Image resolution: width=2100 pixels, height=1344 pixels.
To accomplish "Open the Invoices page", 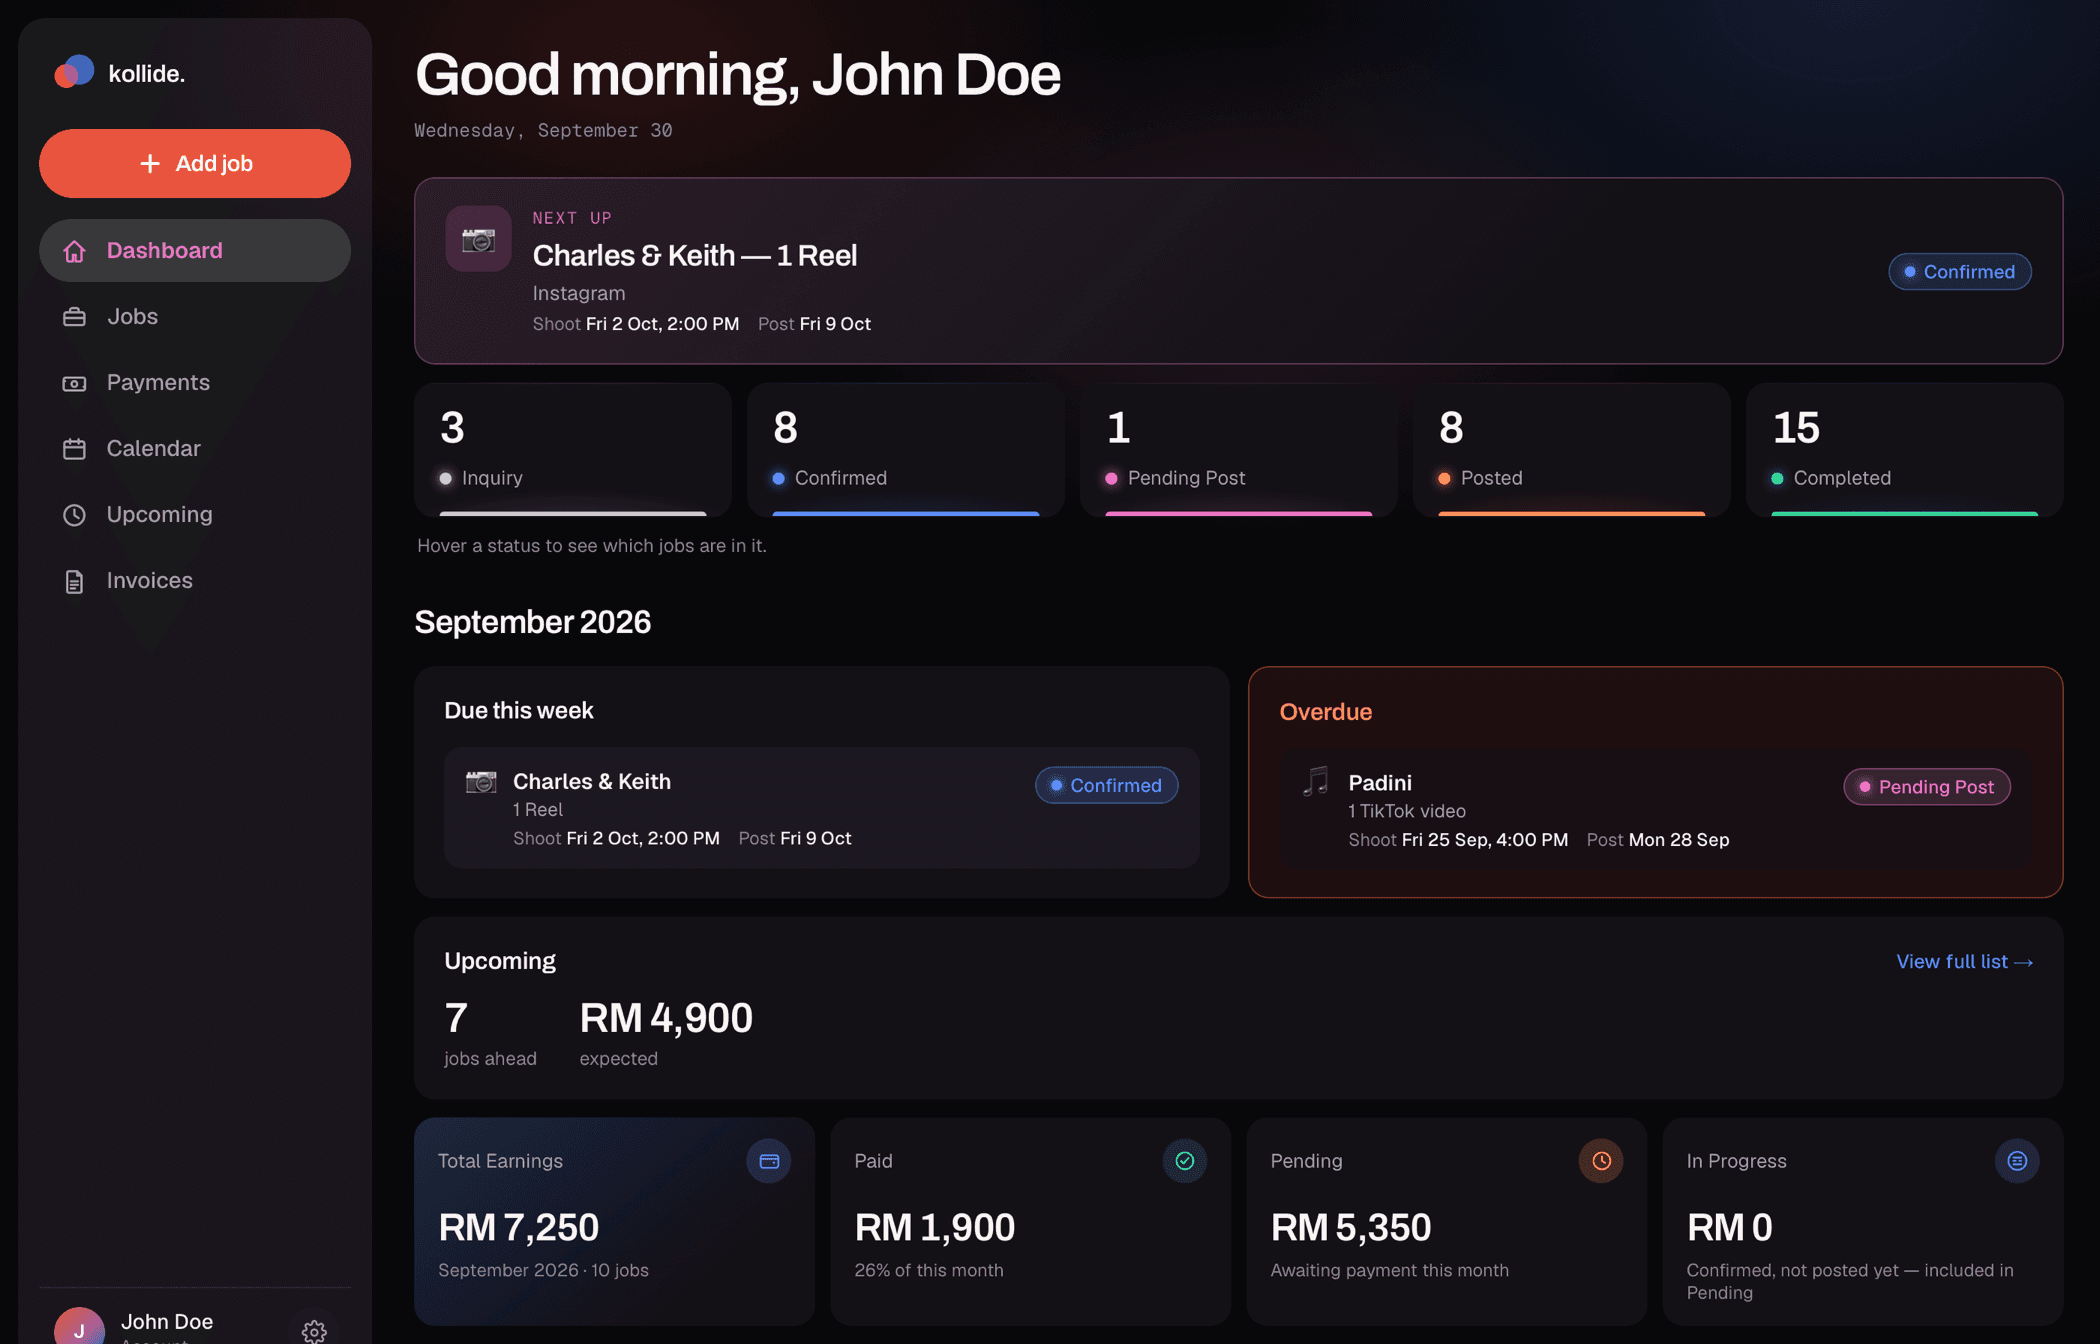I will coord(195,580).
